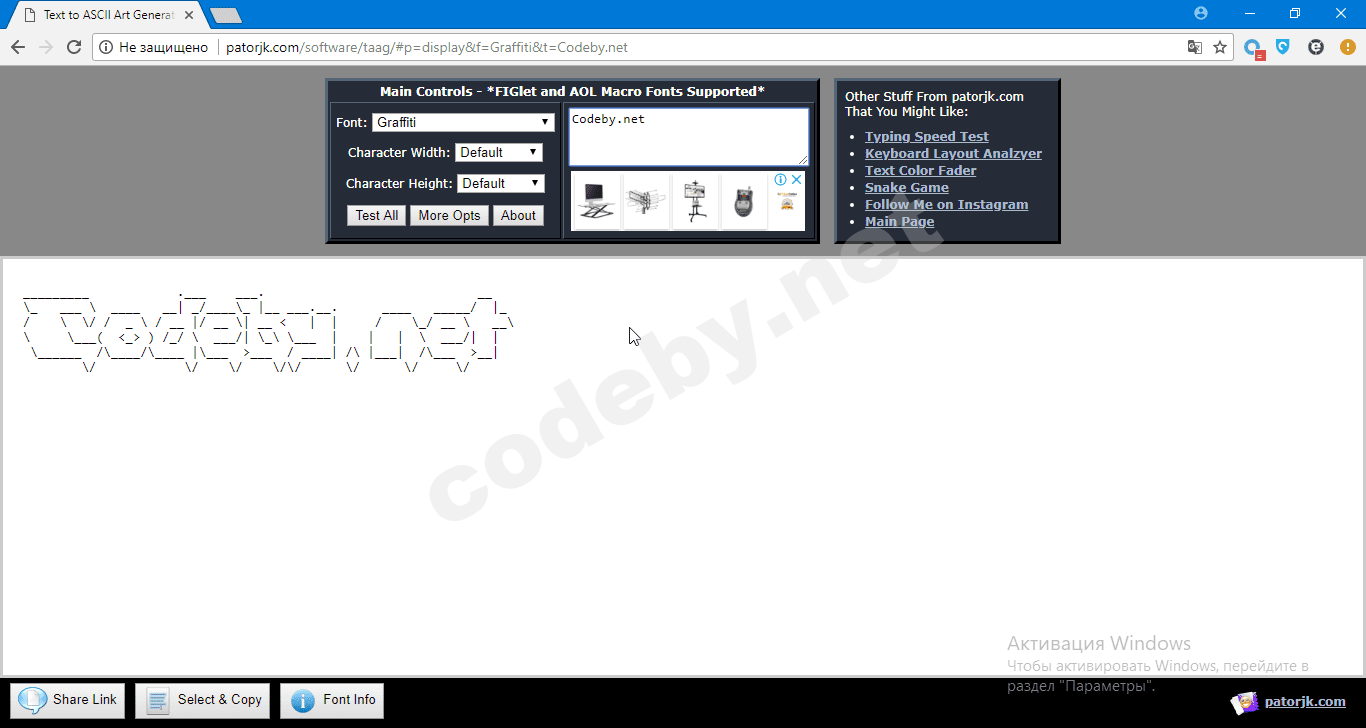The image size is (1366, 728).
Task: Open the Chrome profile icon in the title bar
Action: (1201, 13)
